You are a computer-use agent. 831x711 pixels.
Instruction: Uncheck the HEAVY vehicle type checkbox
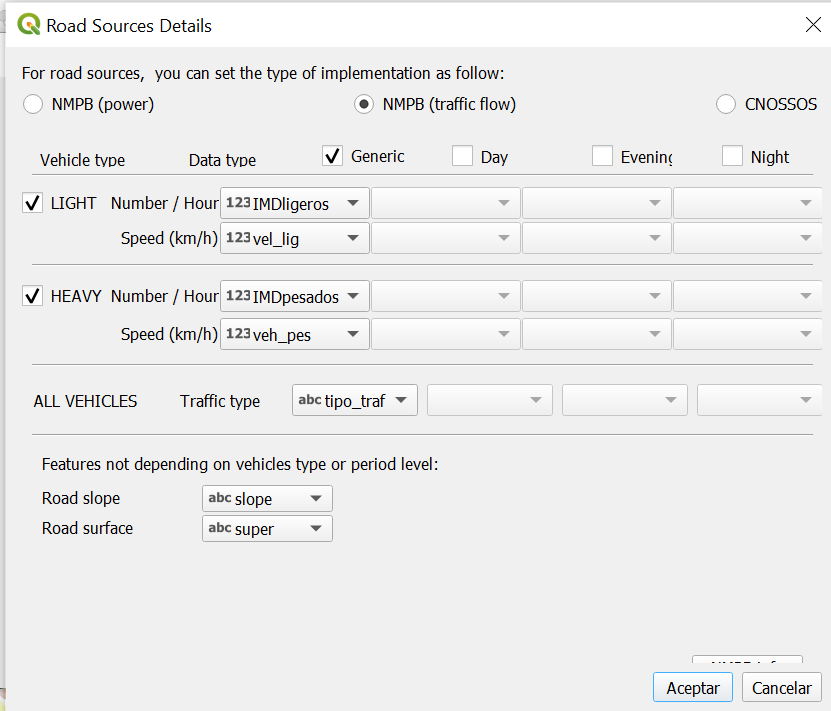click(x=33, y=296)
